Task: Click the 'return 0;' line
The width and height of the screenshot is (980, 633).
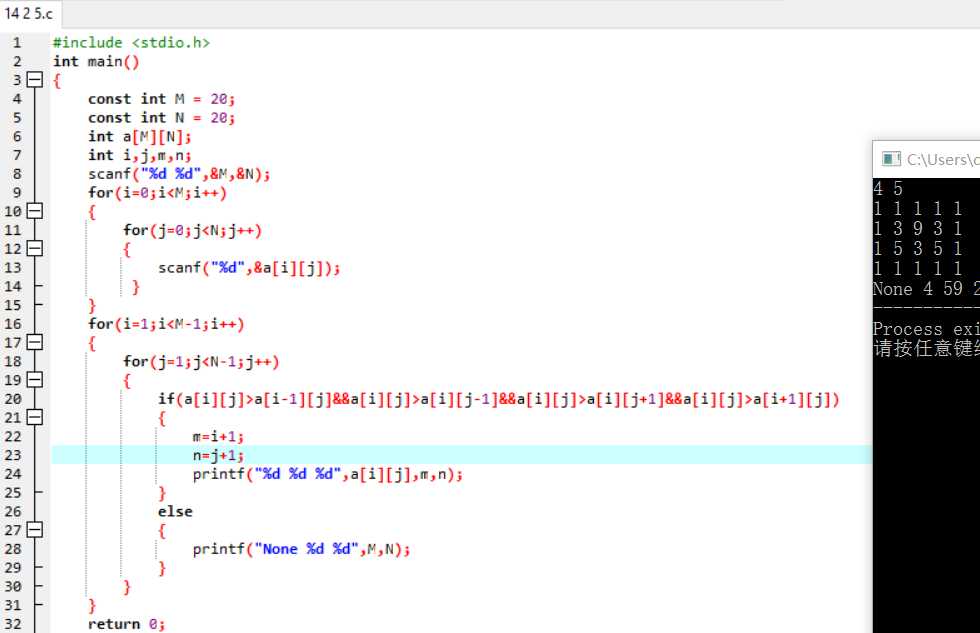Action: [x=126, y=624]
